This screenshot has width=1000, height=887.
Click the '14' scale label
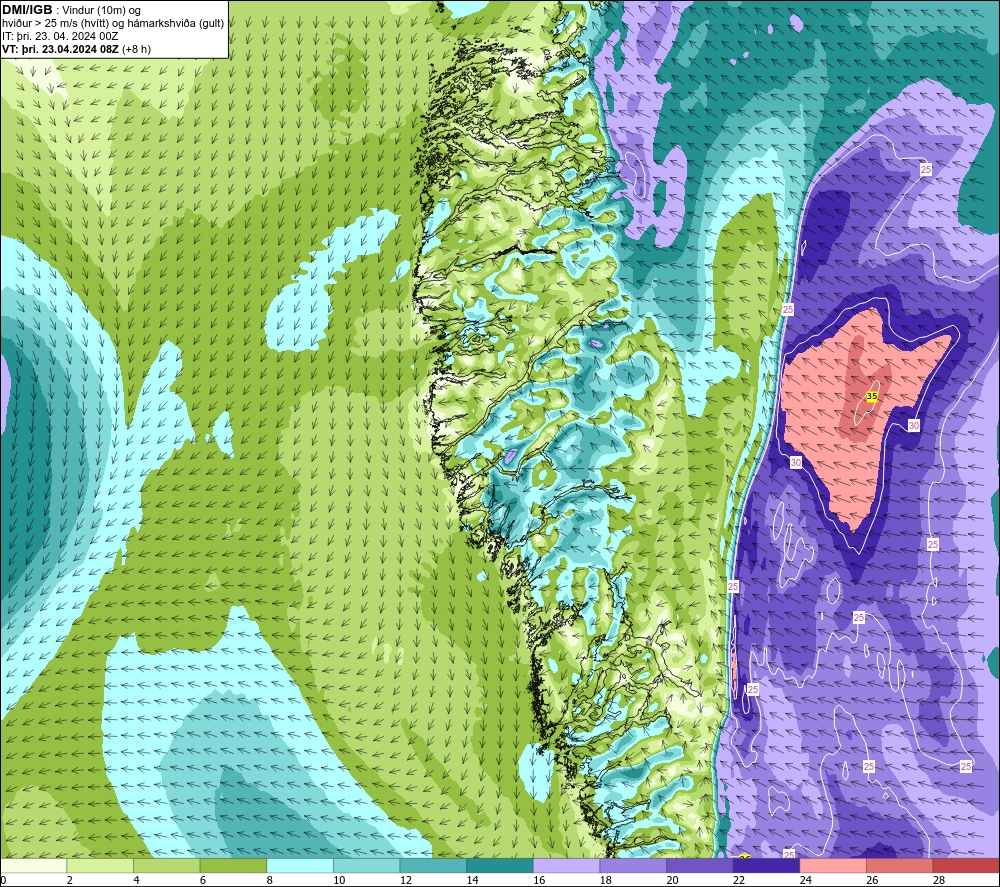point(472,880)
